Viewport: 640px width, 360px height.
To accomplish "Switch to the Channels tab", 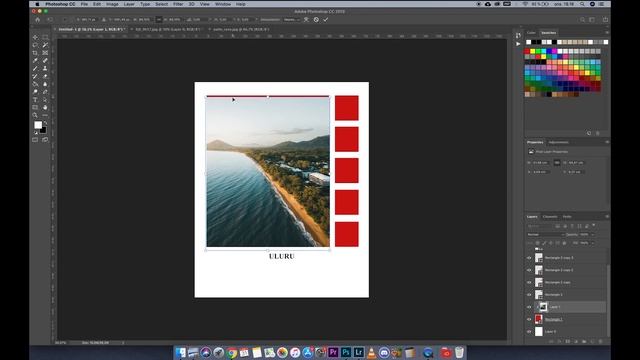I will tap(550, 217).
